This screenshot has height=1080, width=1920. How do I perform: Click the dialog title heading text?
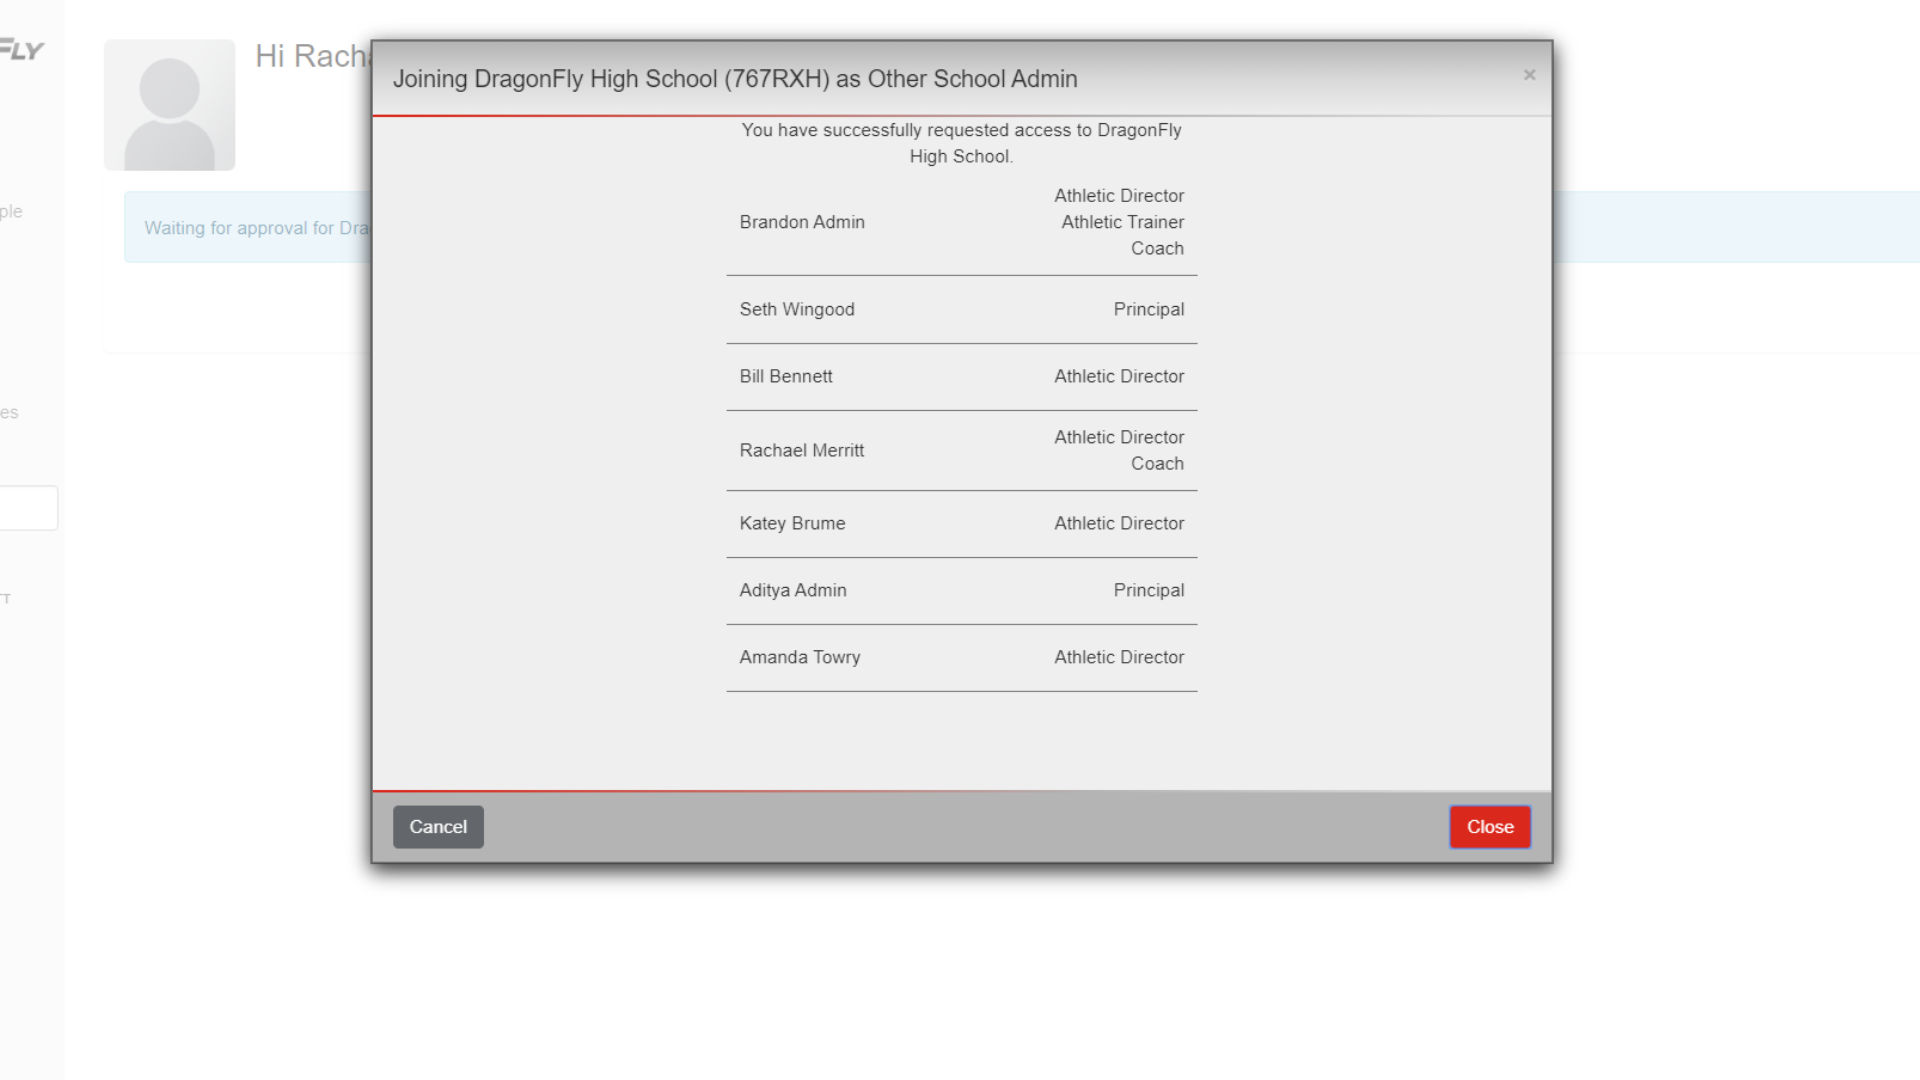[x=734, y=79]
